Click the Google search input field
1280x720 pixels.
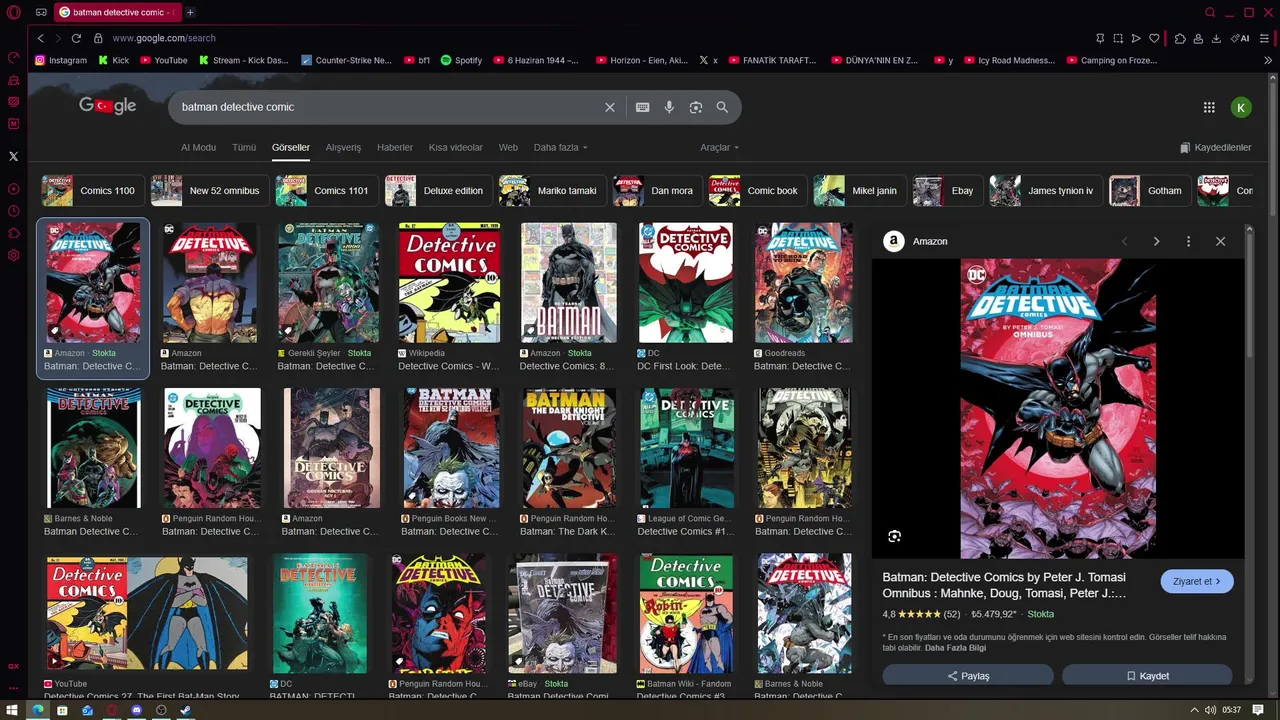coord(385,107)
